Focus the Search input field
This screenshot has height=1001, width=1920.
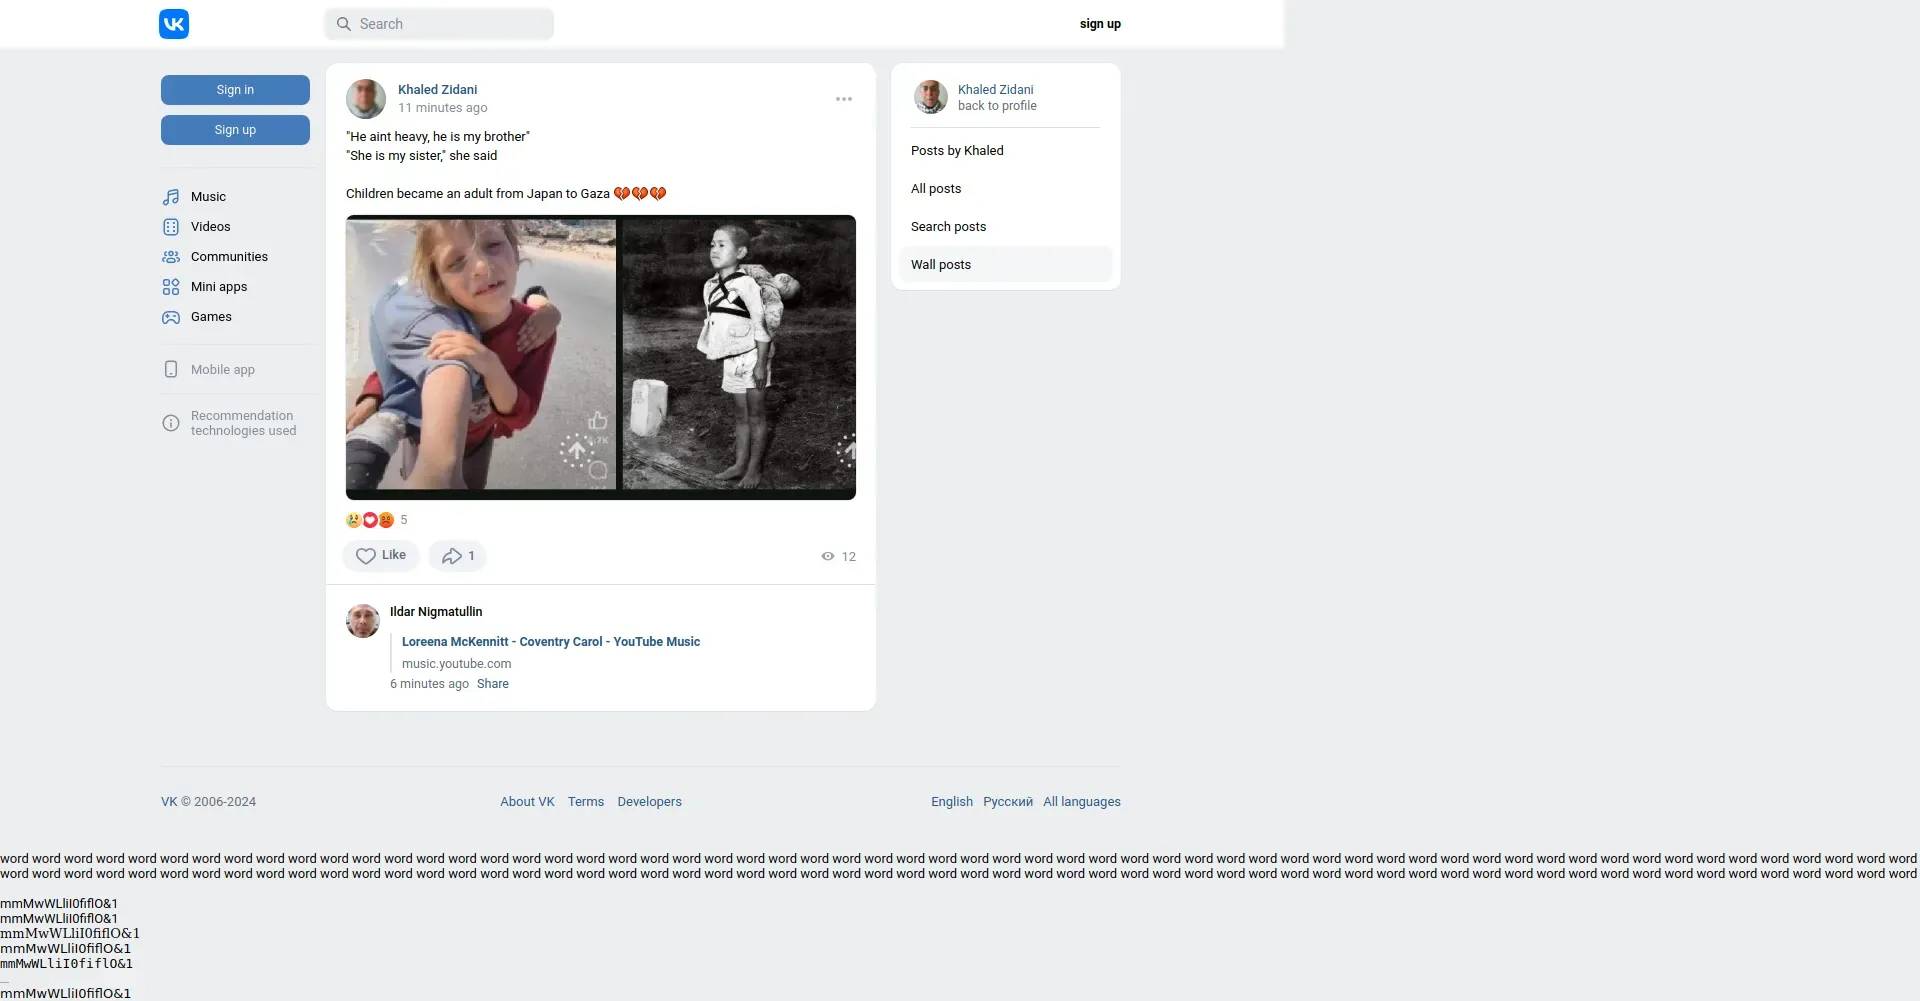439,24
